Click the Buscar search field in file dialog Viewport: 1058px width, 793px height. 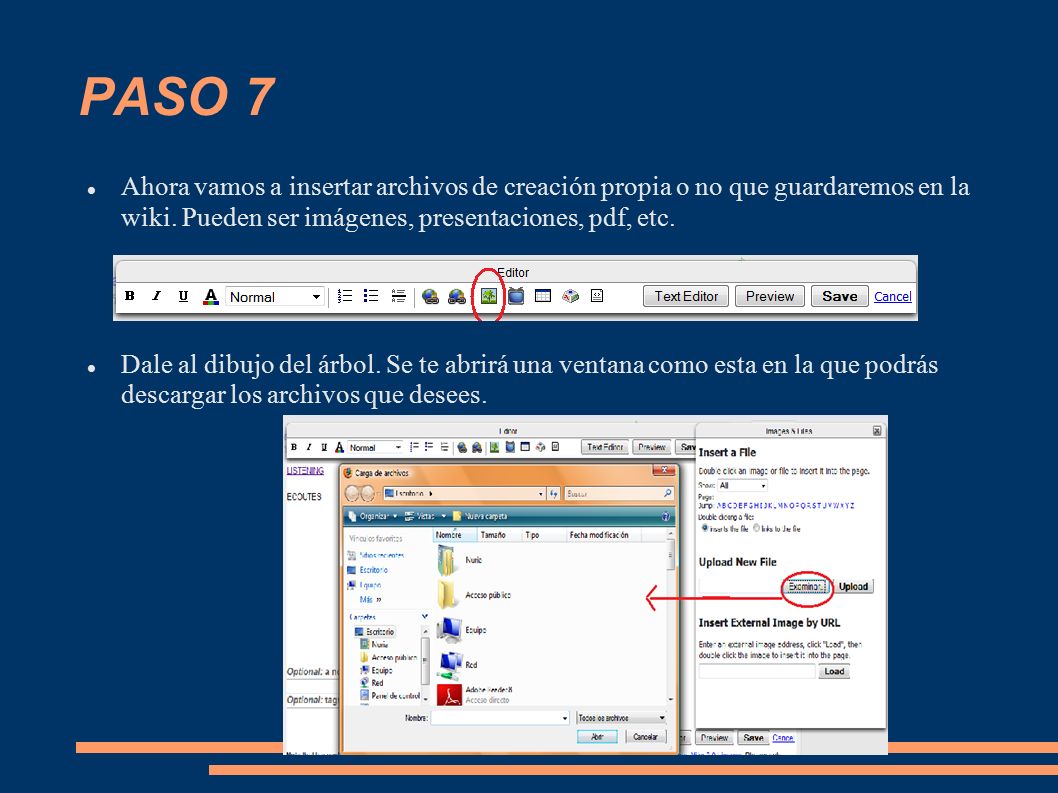(x=619, y=494)
